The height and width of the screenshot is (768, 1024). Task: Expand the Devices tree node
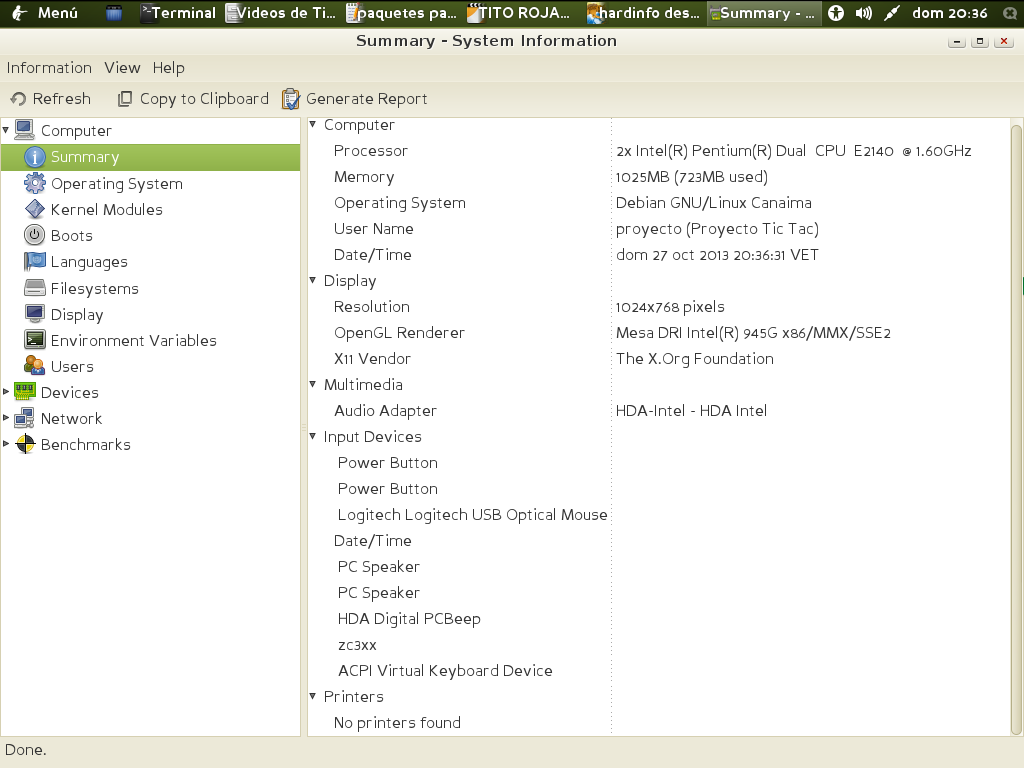(7, 392)
